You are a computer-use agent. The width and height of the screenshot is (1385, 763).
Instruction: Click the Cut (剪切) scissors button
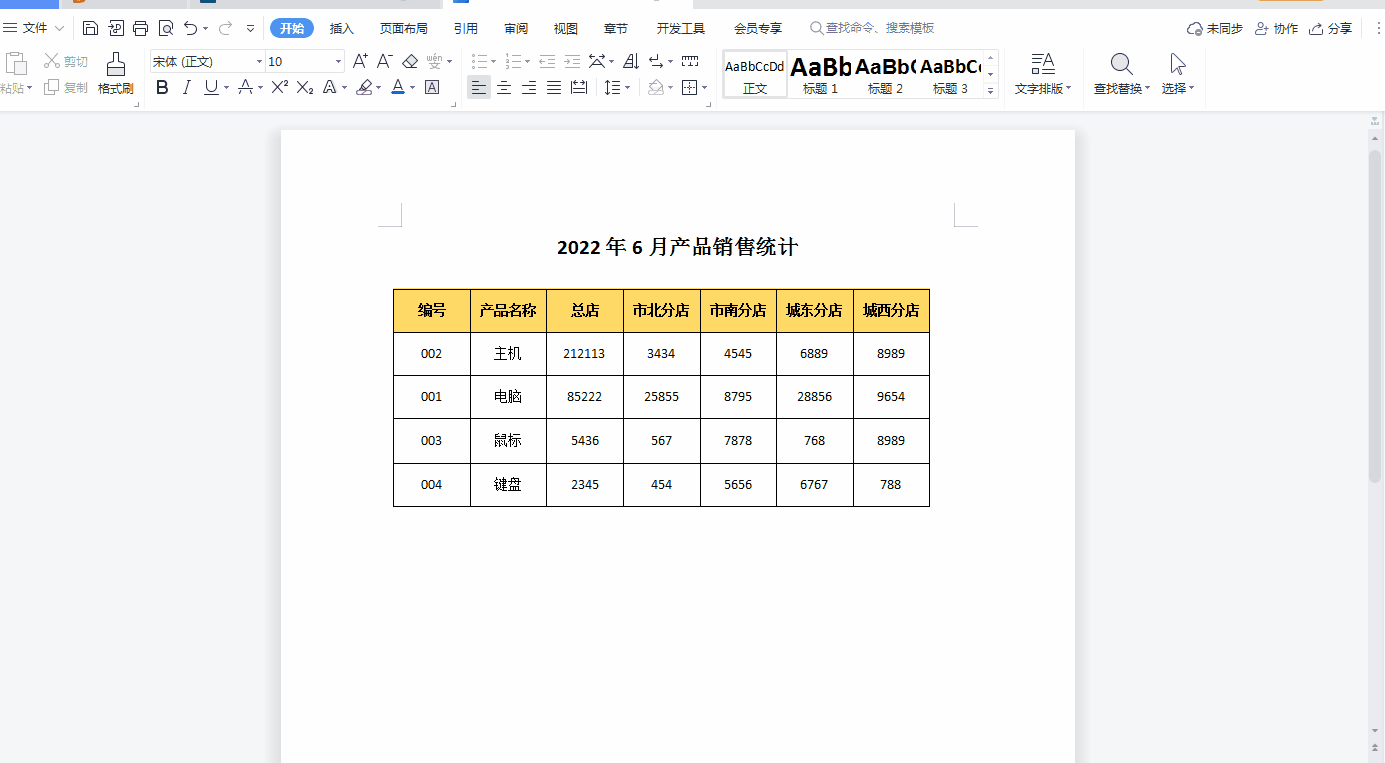pos(66,62)
